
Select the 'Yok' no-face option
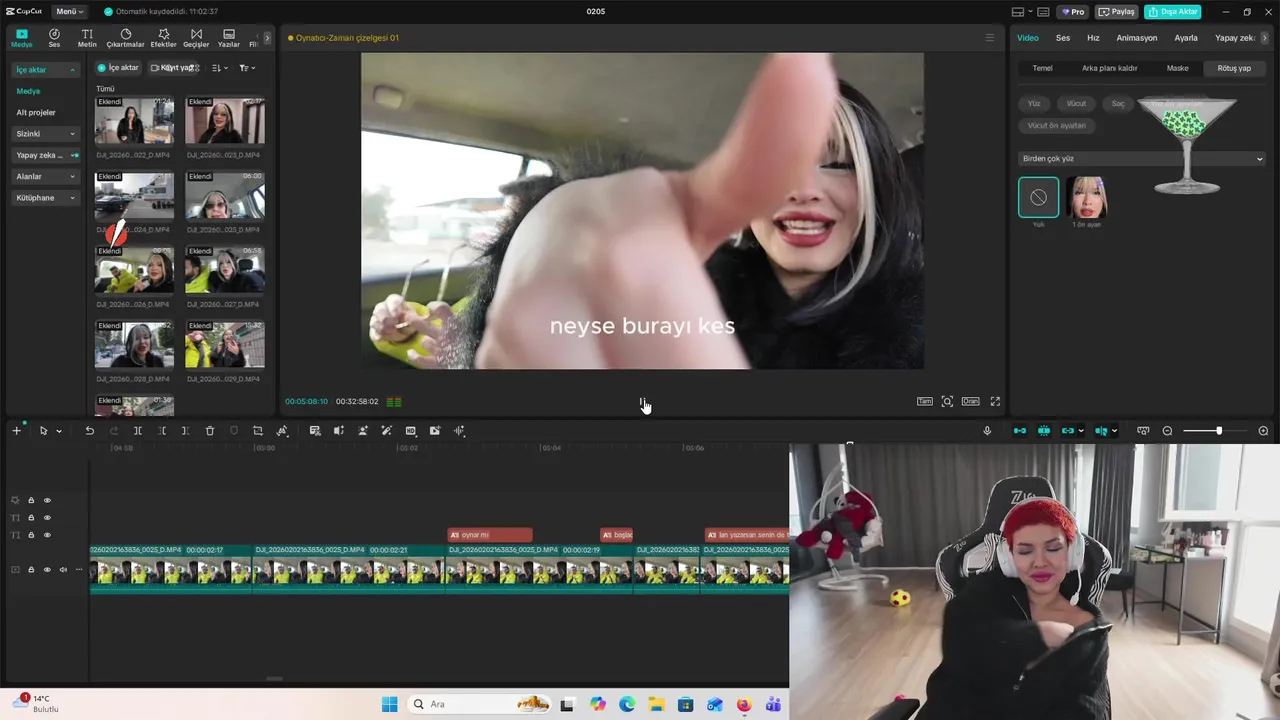1038,197
